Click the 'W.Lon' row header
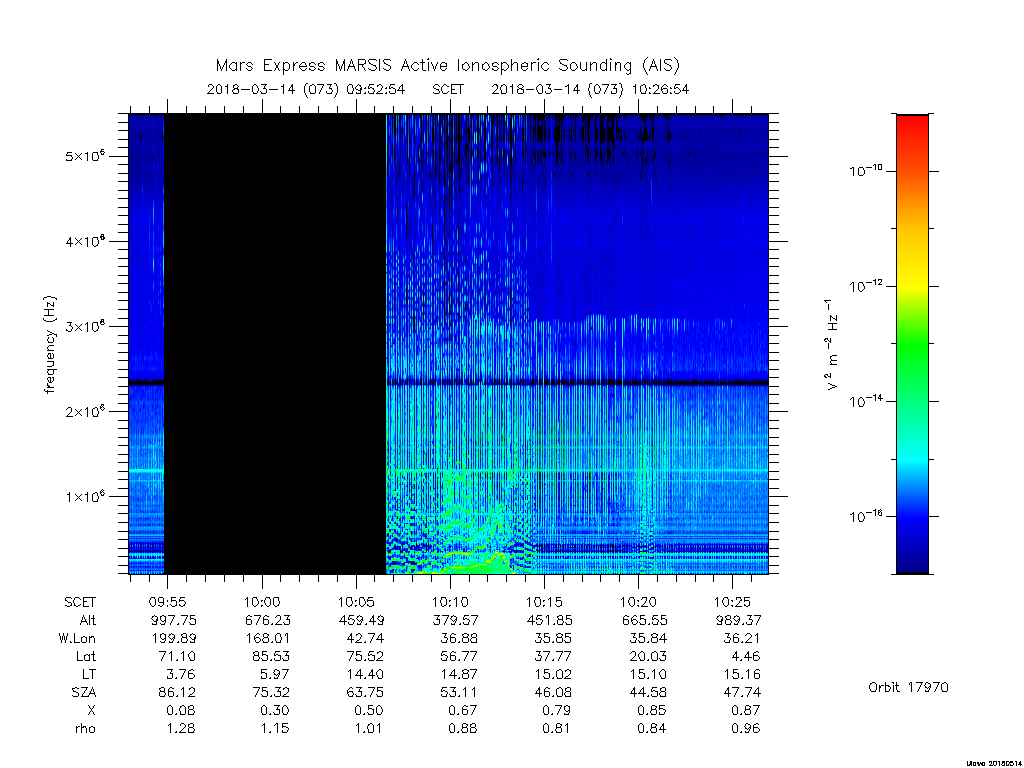This screenshot has height=768, width=1024. pos(77,638)
